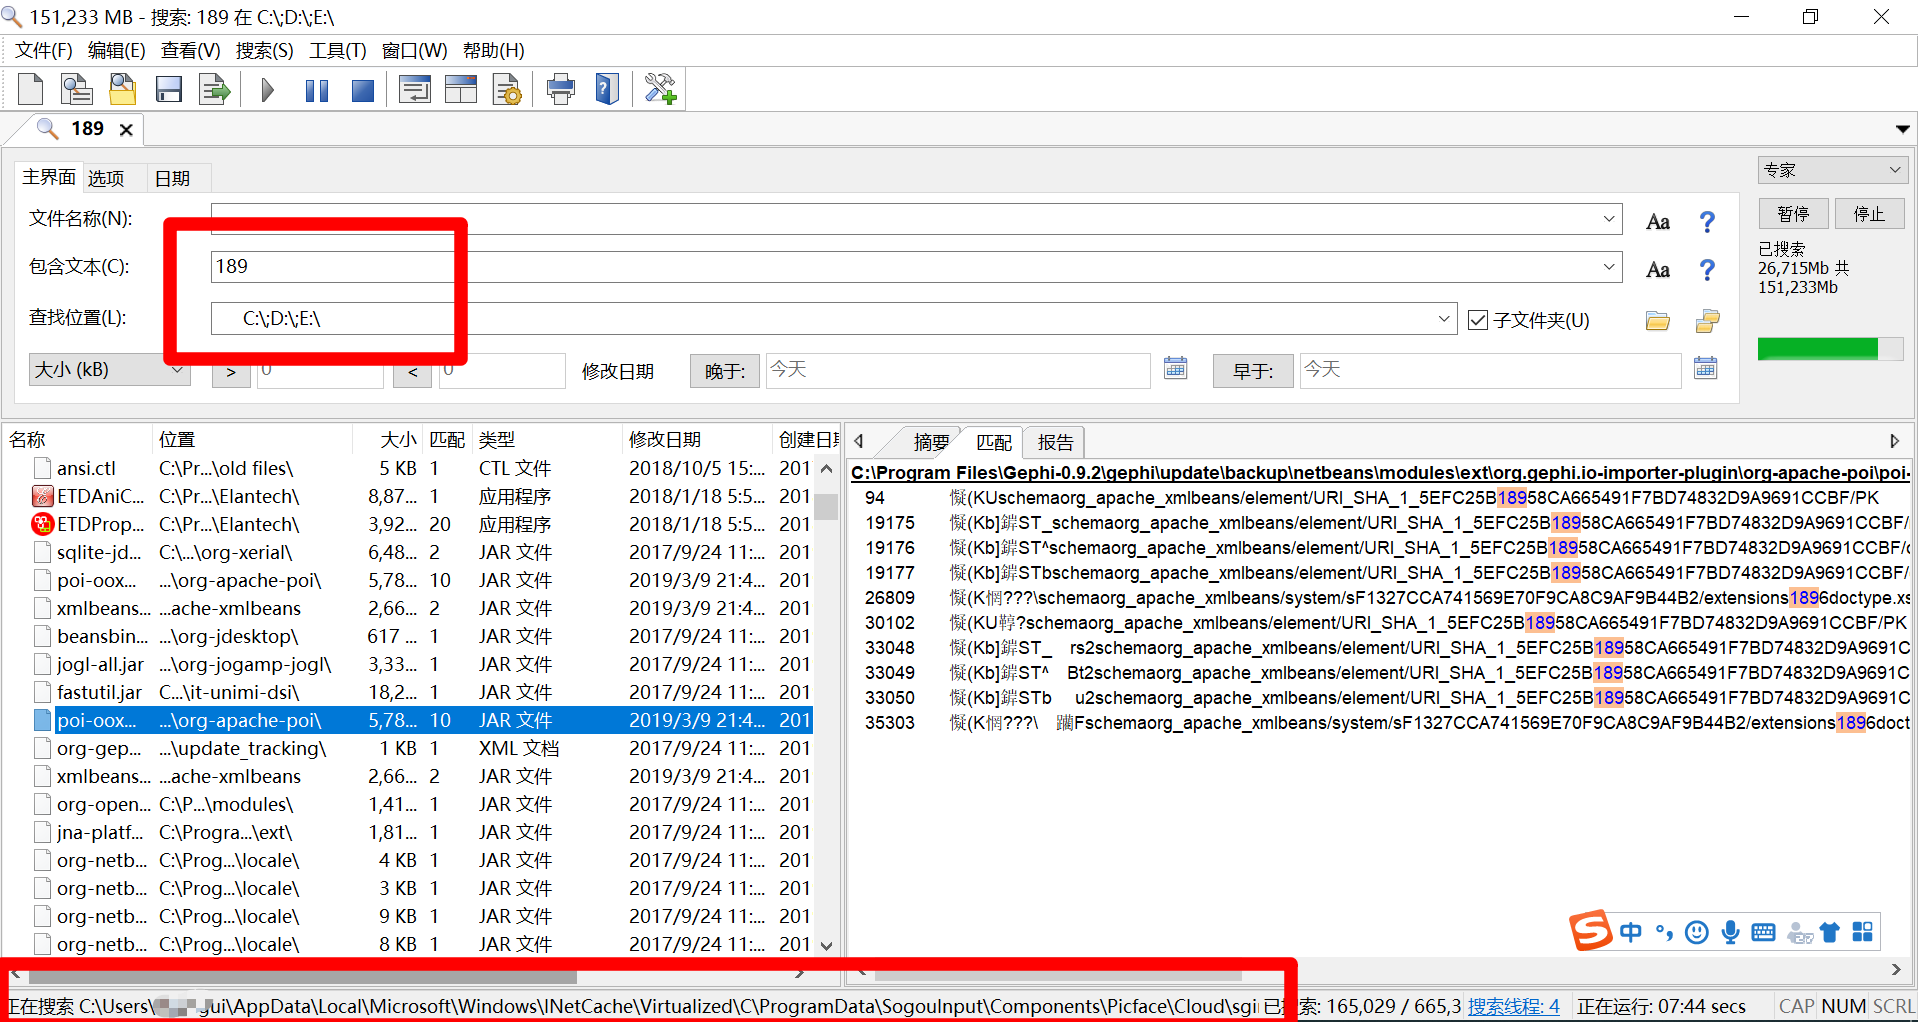Expand the search location dropdown
Screen dimensions: 1918x1022
(1444, 319)
